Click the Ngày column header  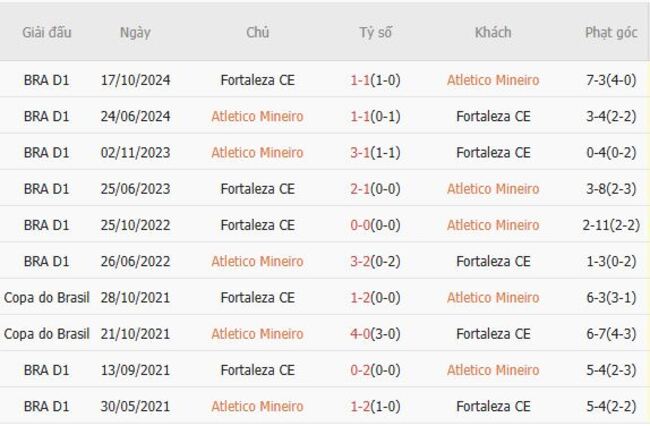[x=135, y=32]
